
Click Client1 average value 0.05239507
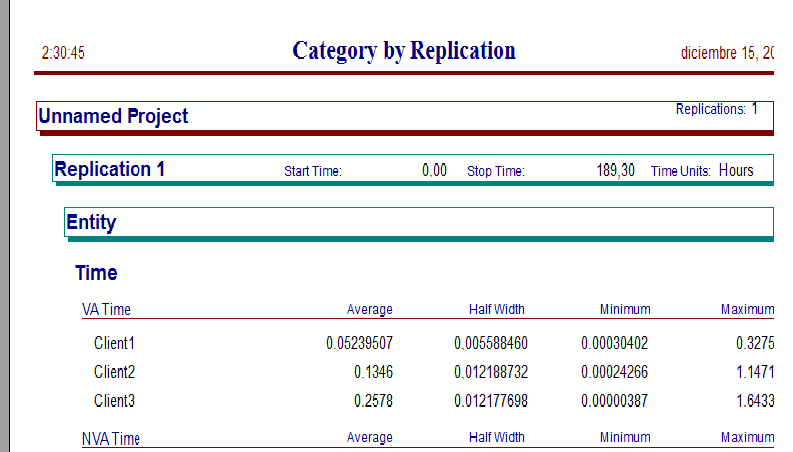(x=360, y=343)
